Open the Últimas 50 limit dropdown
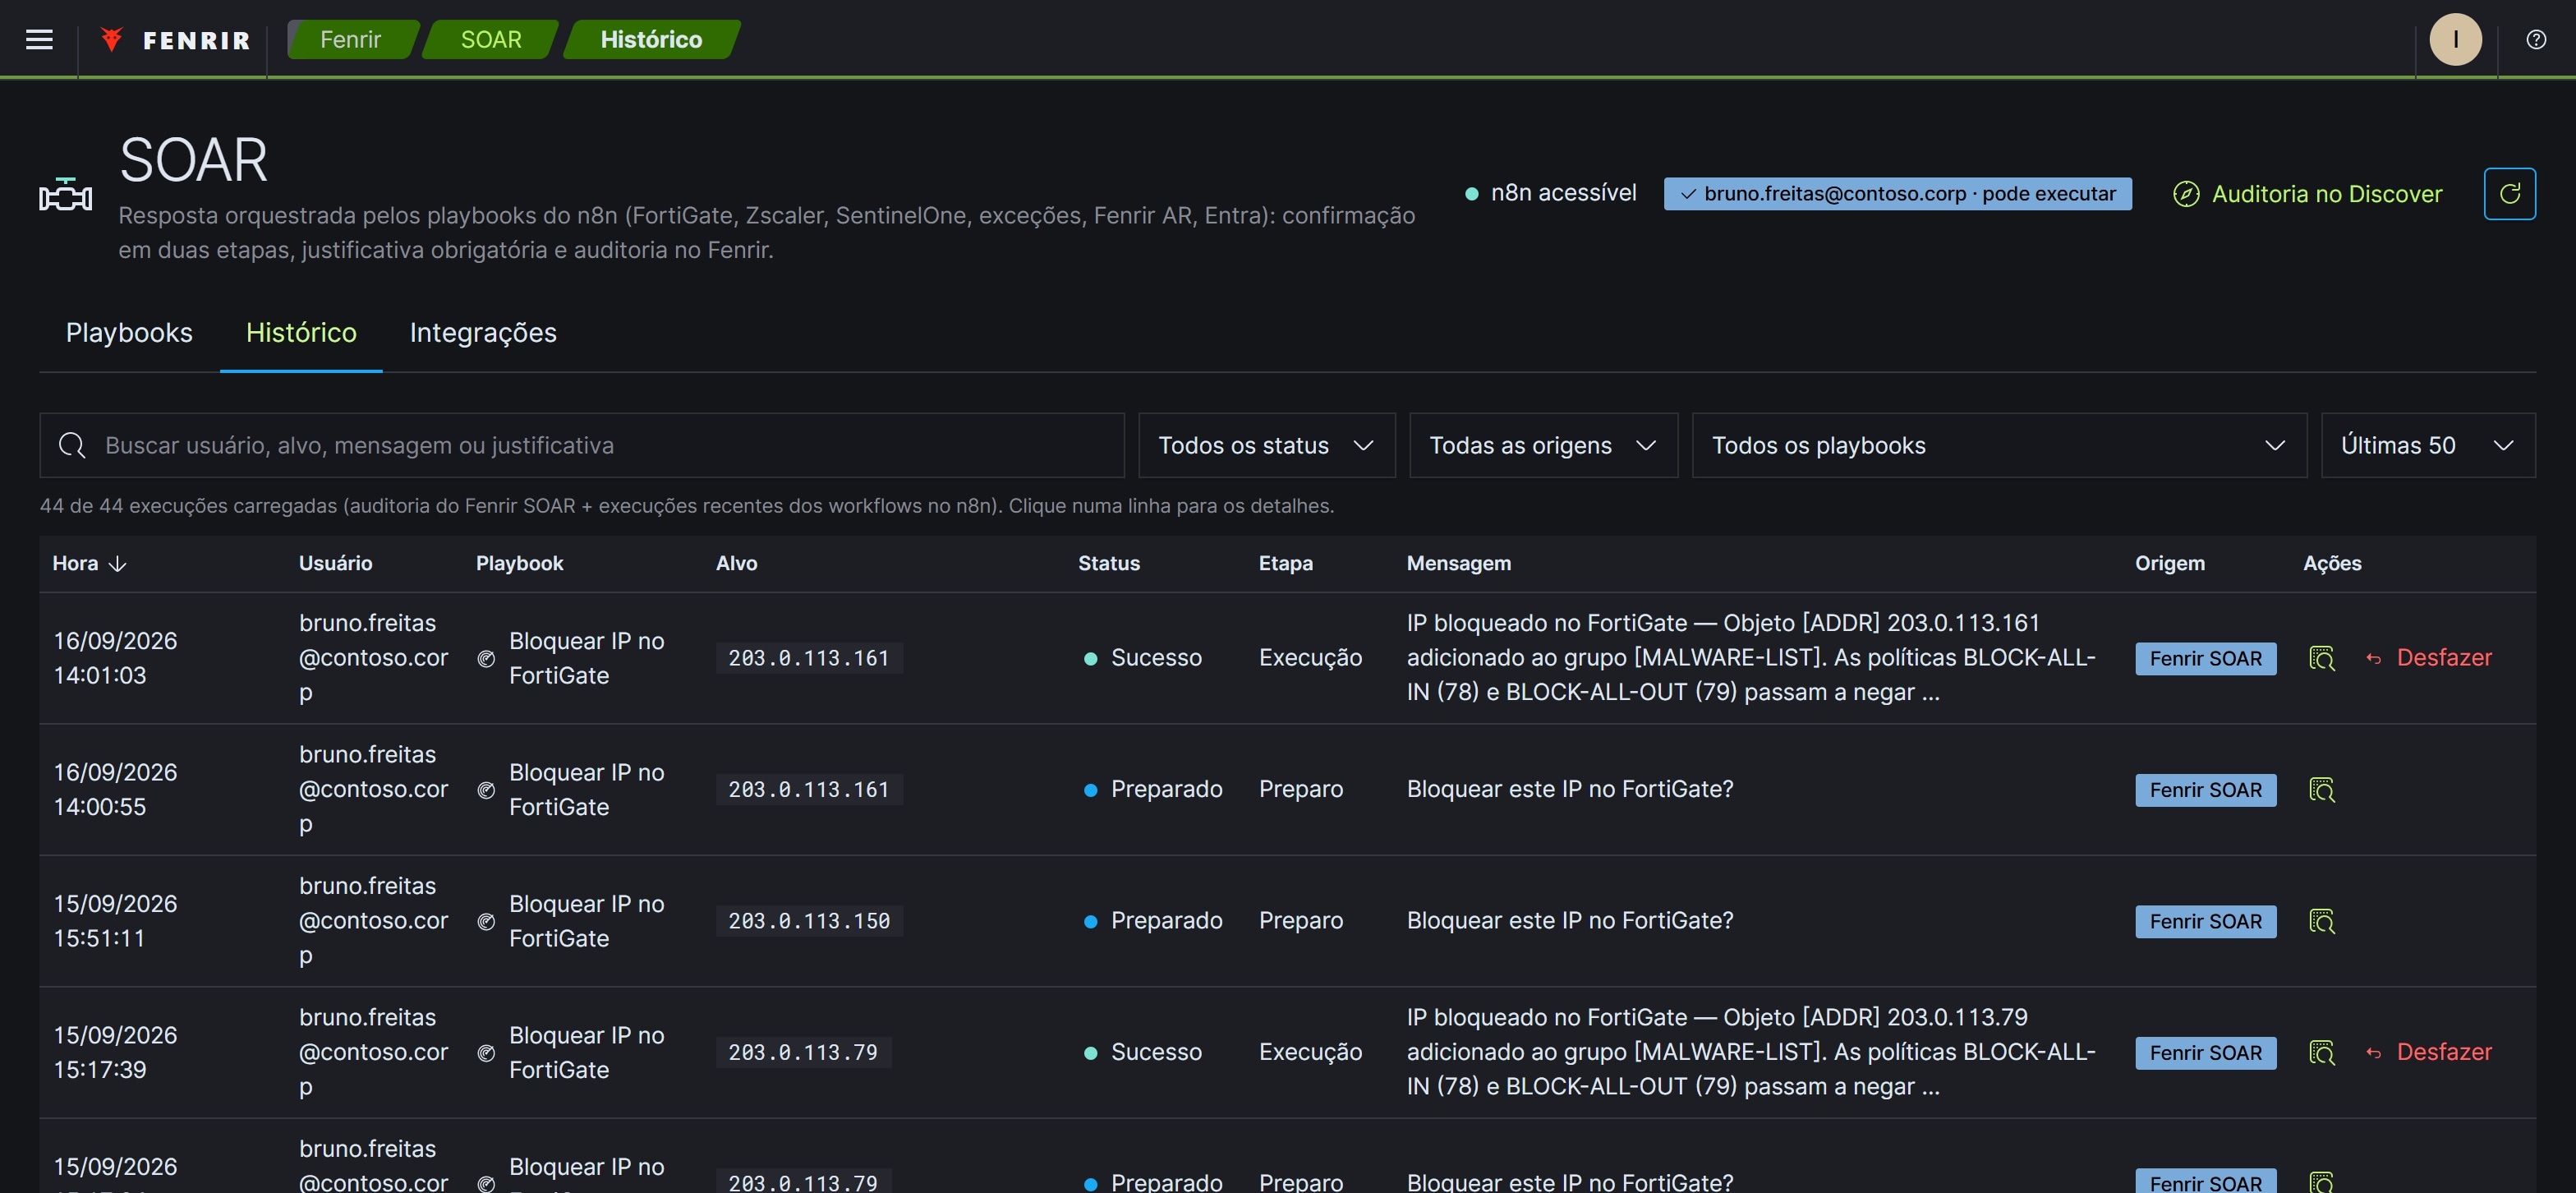The image size is (2576, 1193). click(2427, 445)
